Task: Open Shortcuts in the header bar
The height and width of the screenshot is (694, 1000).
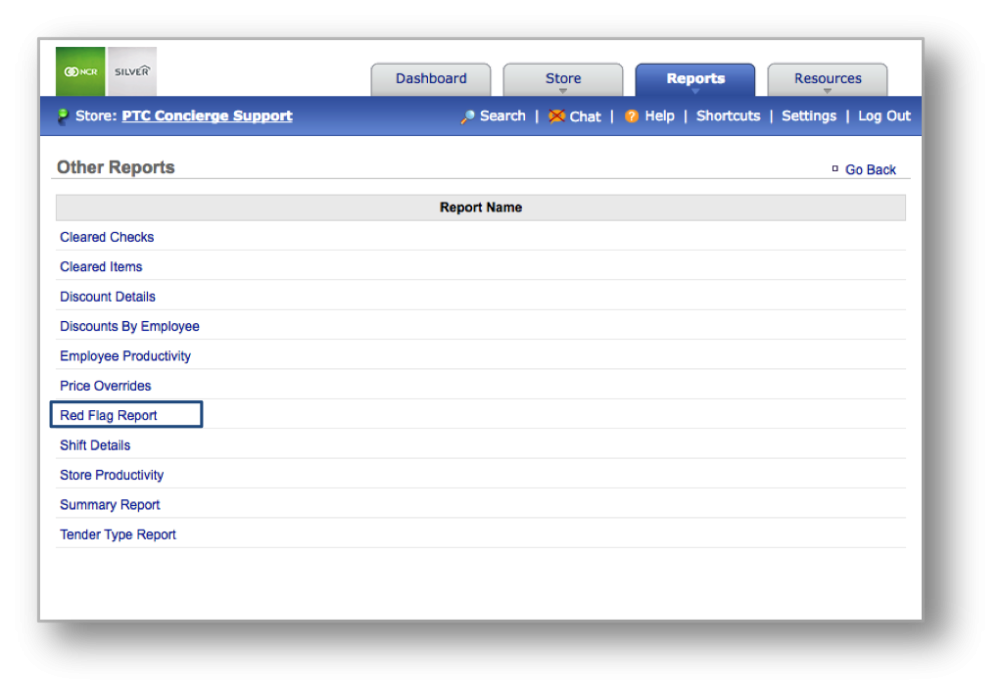Action: [x=728, y=116]
